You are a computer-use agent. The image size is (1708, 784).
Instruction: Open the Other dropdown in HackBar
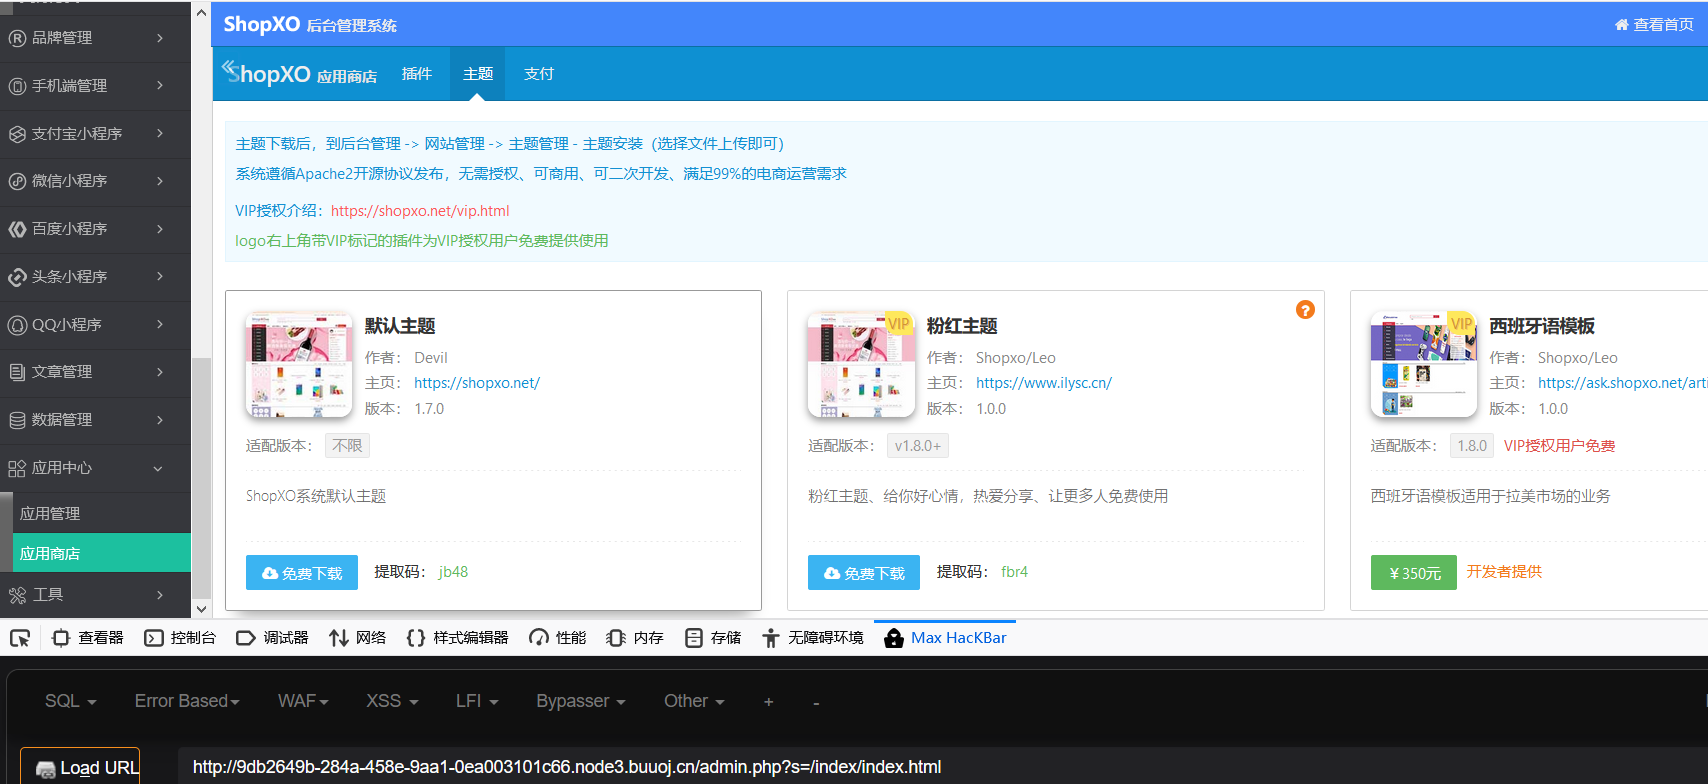[x=694, y=701]
